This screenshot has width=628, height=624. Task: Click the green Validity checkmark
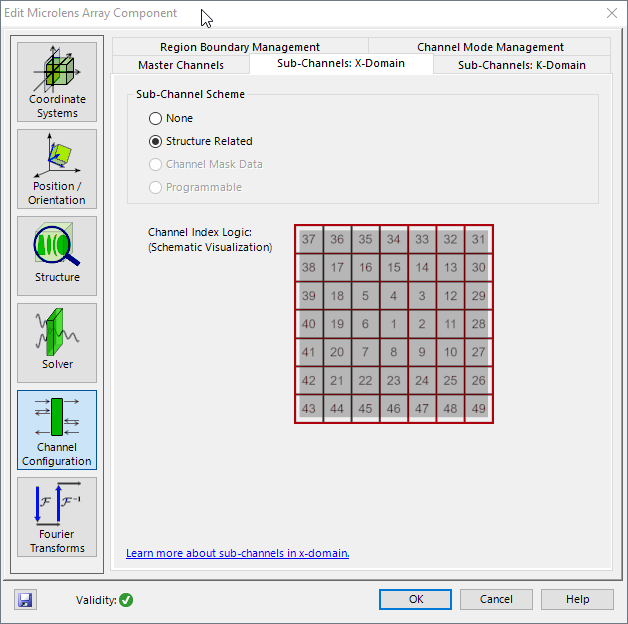(x=126, y=600)
